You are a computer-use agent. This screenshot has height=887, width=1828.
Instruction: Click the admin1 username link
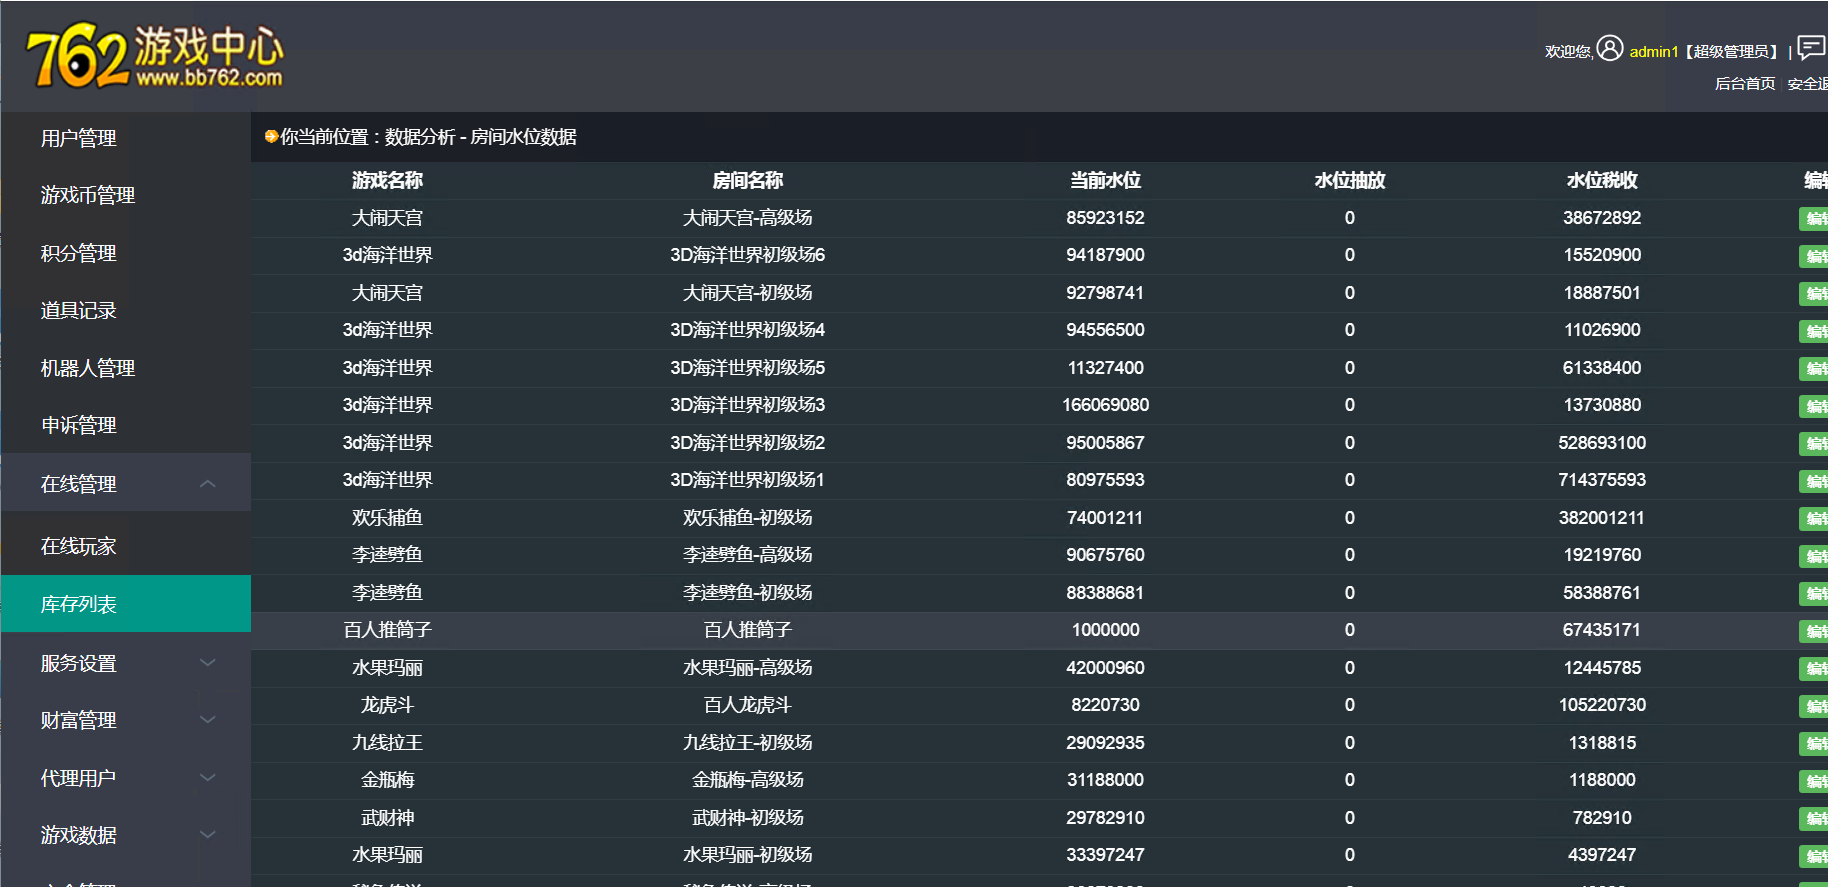(1653, 52)
